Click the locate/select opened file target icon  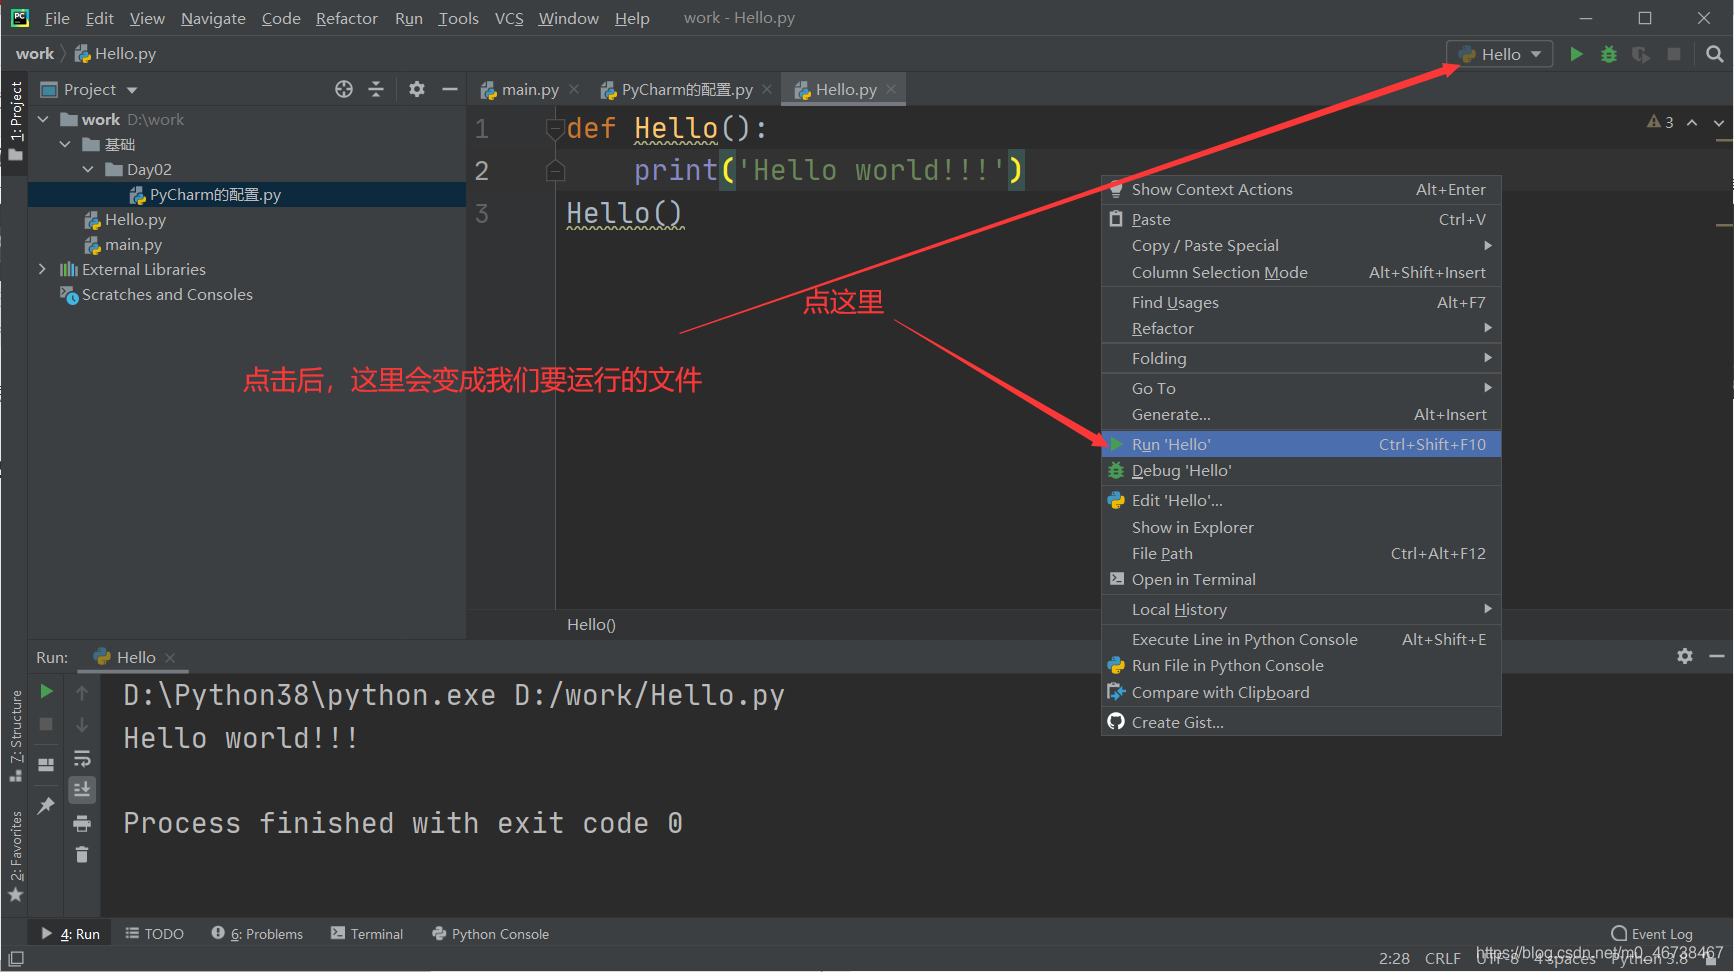[x=344, y=89]
